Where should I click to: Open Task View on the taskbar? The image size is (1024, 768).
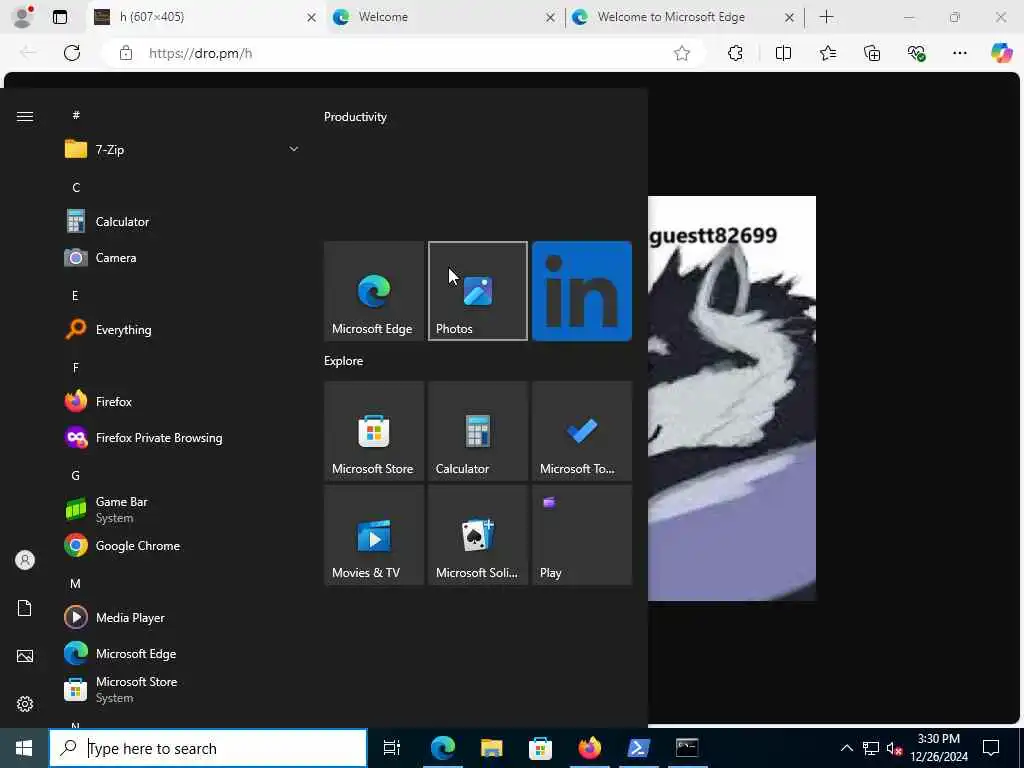[392, 748]
